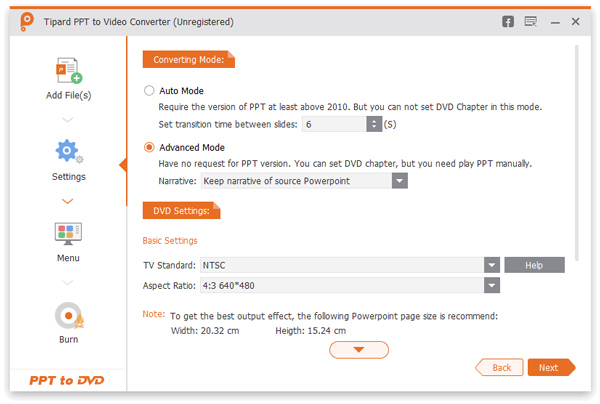
Task: Click the Facebook icon in title bar
Action: [x=508, y=22]
